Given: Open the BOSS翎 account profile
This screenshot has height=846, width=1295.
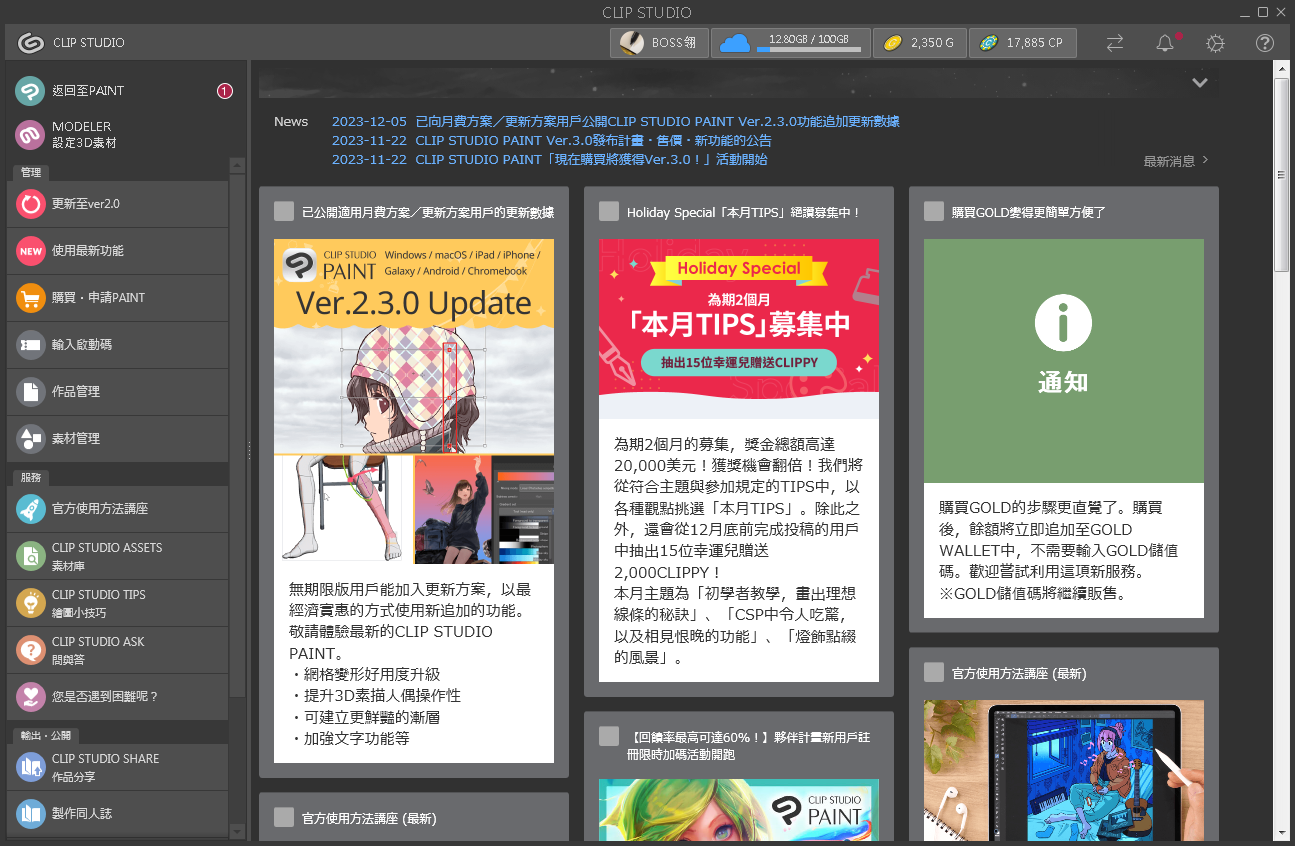Looking at the screenshot, I should [x=659, y=43].
